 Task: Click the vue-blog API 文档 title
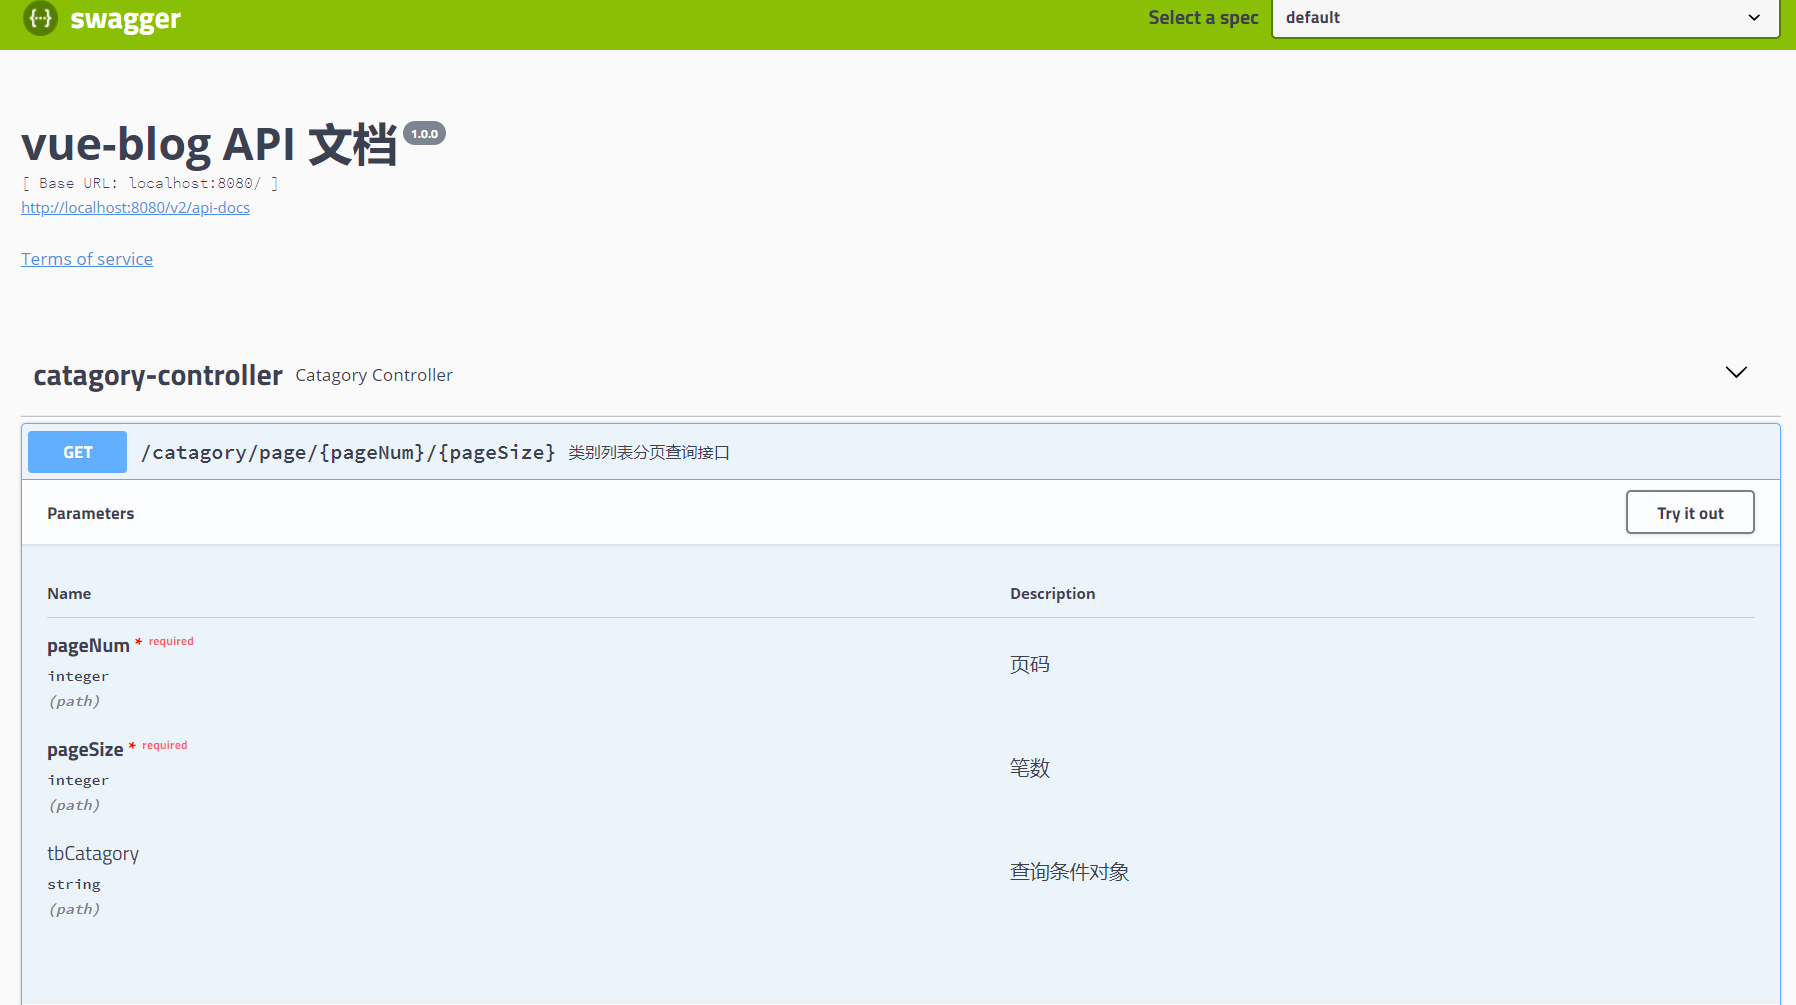[x=209, y=144]
